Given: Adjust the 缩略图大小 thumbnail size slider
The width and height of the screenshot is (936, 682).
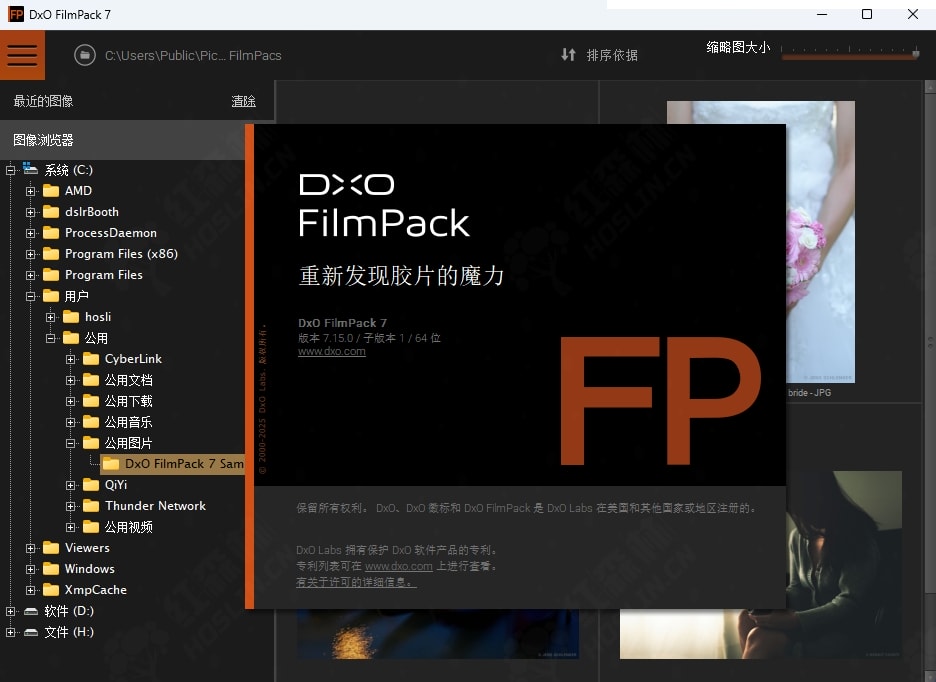Looking at the screenshot, I should pyautogui.click(x=850, y=55).
